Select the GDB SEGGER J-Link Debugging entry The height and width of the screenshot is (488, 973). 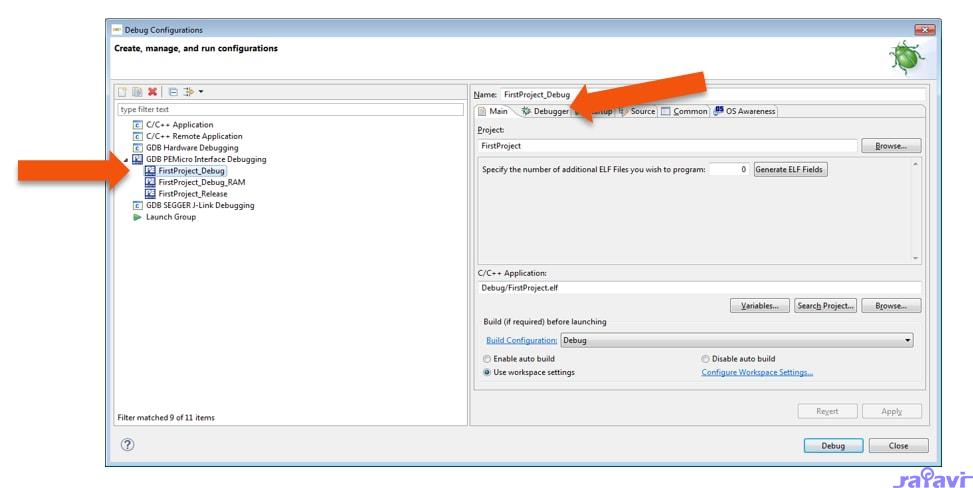[199, 205]
